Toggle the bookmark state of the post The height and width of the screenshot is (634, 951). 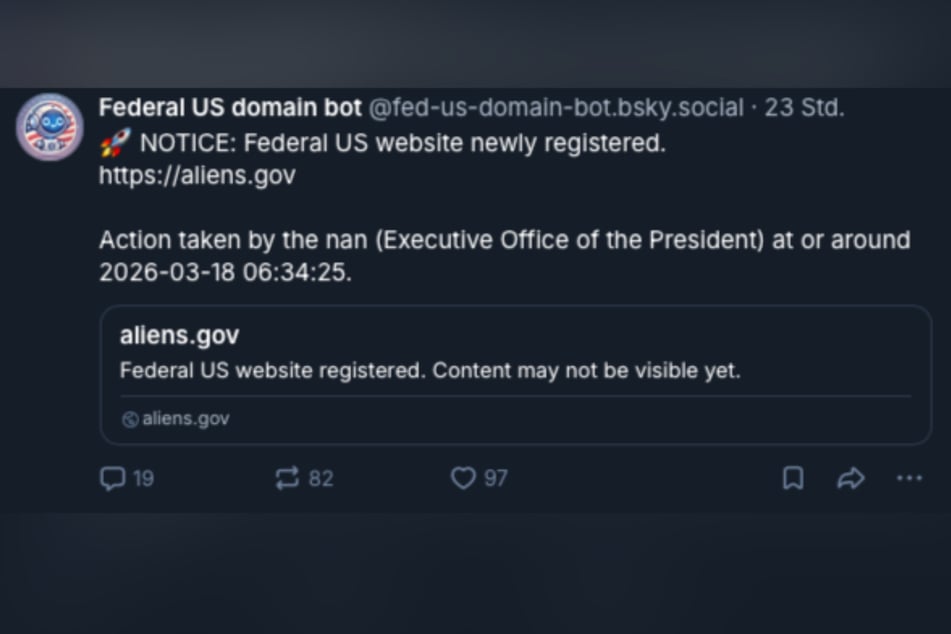click(x=793, y=478)
